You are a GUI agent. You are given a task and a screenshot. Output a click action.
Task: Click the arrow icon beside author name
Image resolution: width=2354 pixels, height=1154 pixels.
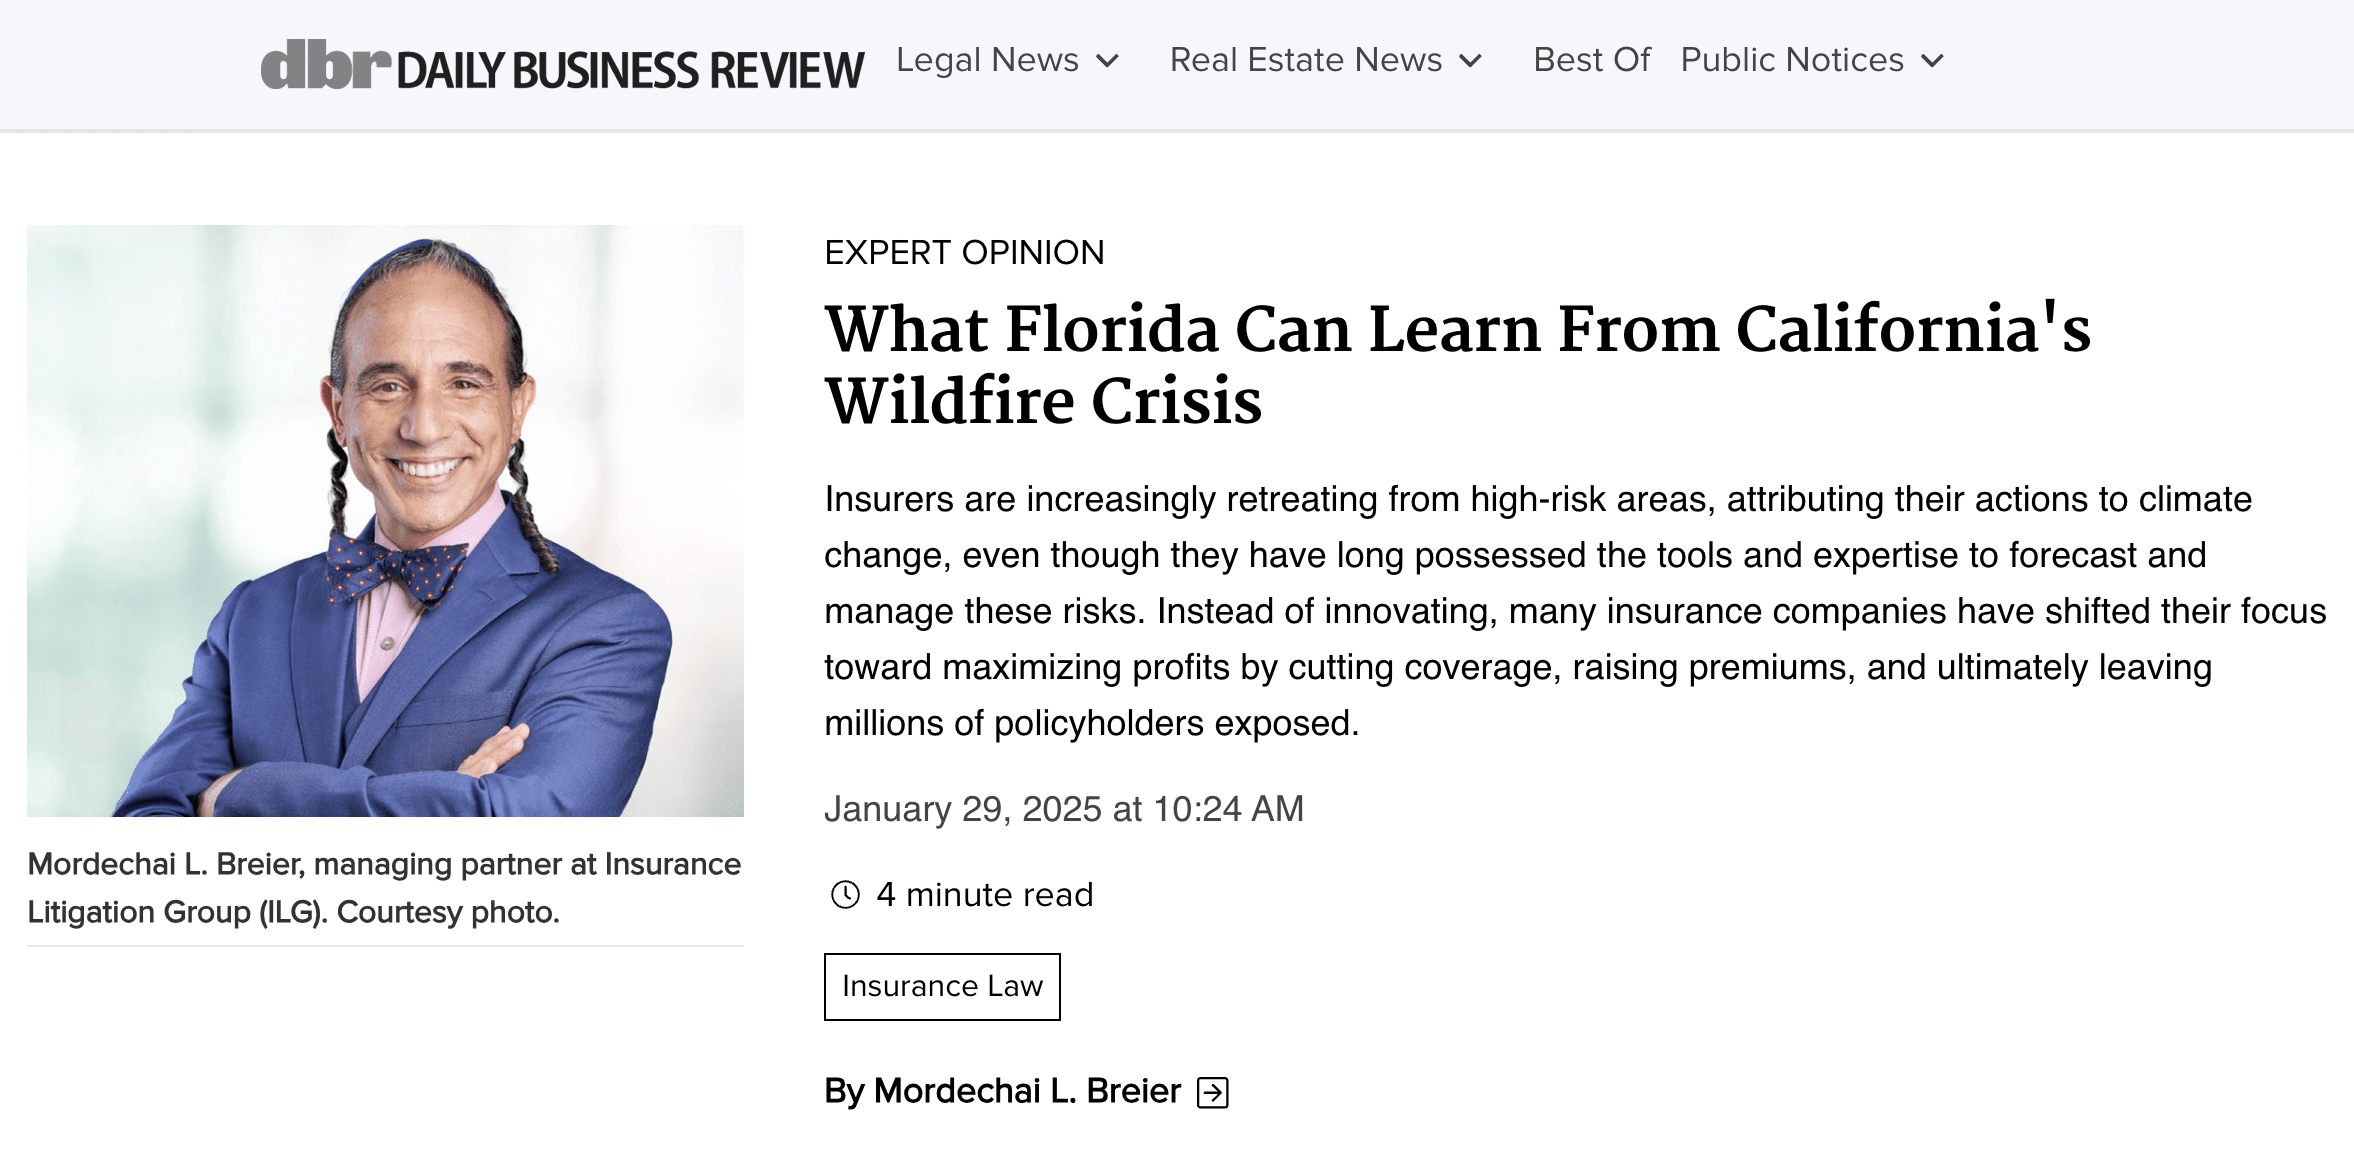(x=1213, y=1092)
